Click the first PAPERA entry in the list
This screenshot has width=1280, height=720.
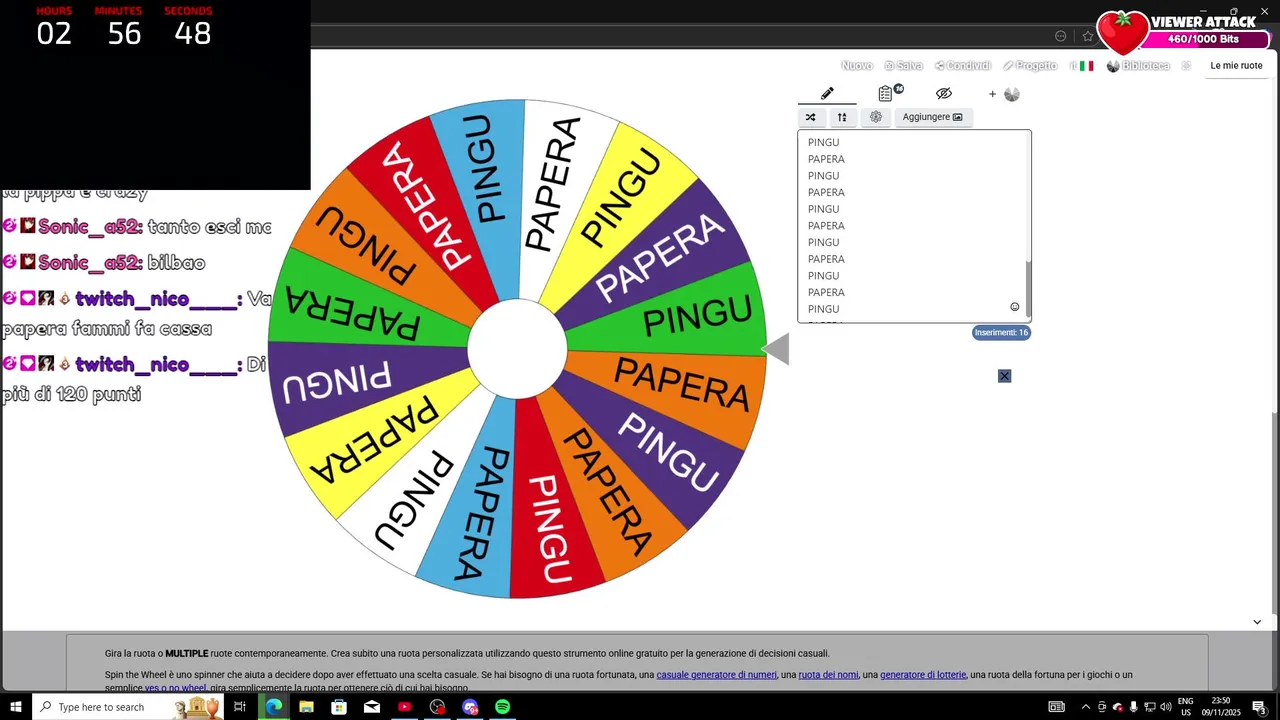point(826,159)
